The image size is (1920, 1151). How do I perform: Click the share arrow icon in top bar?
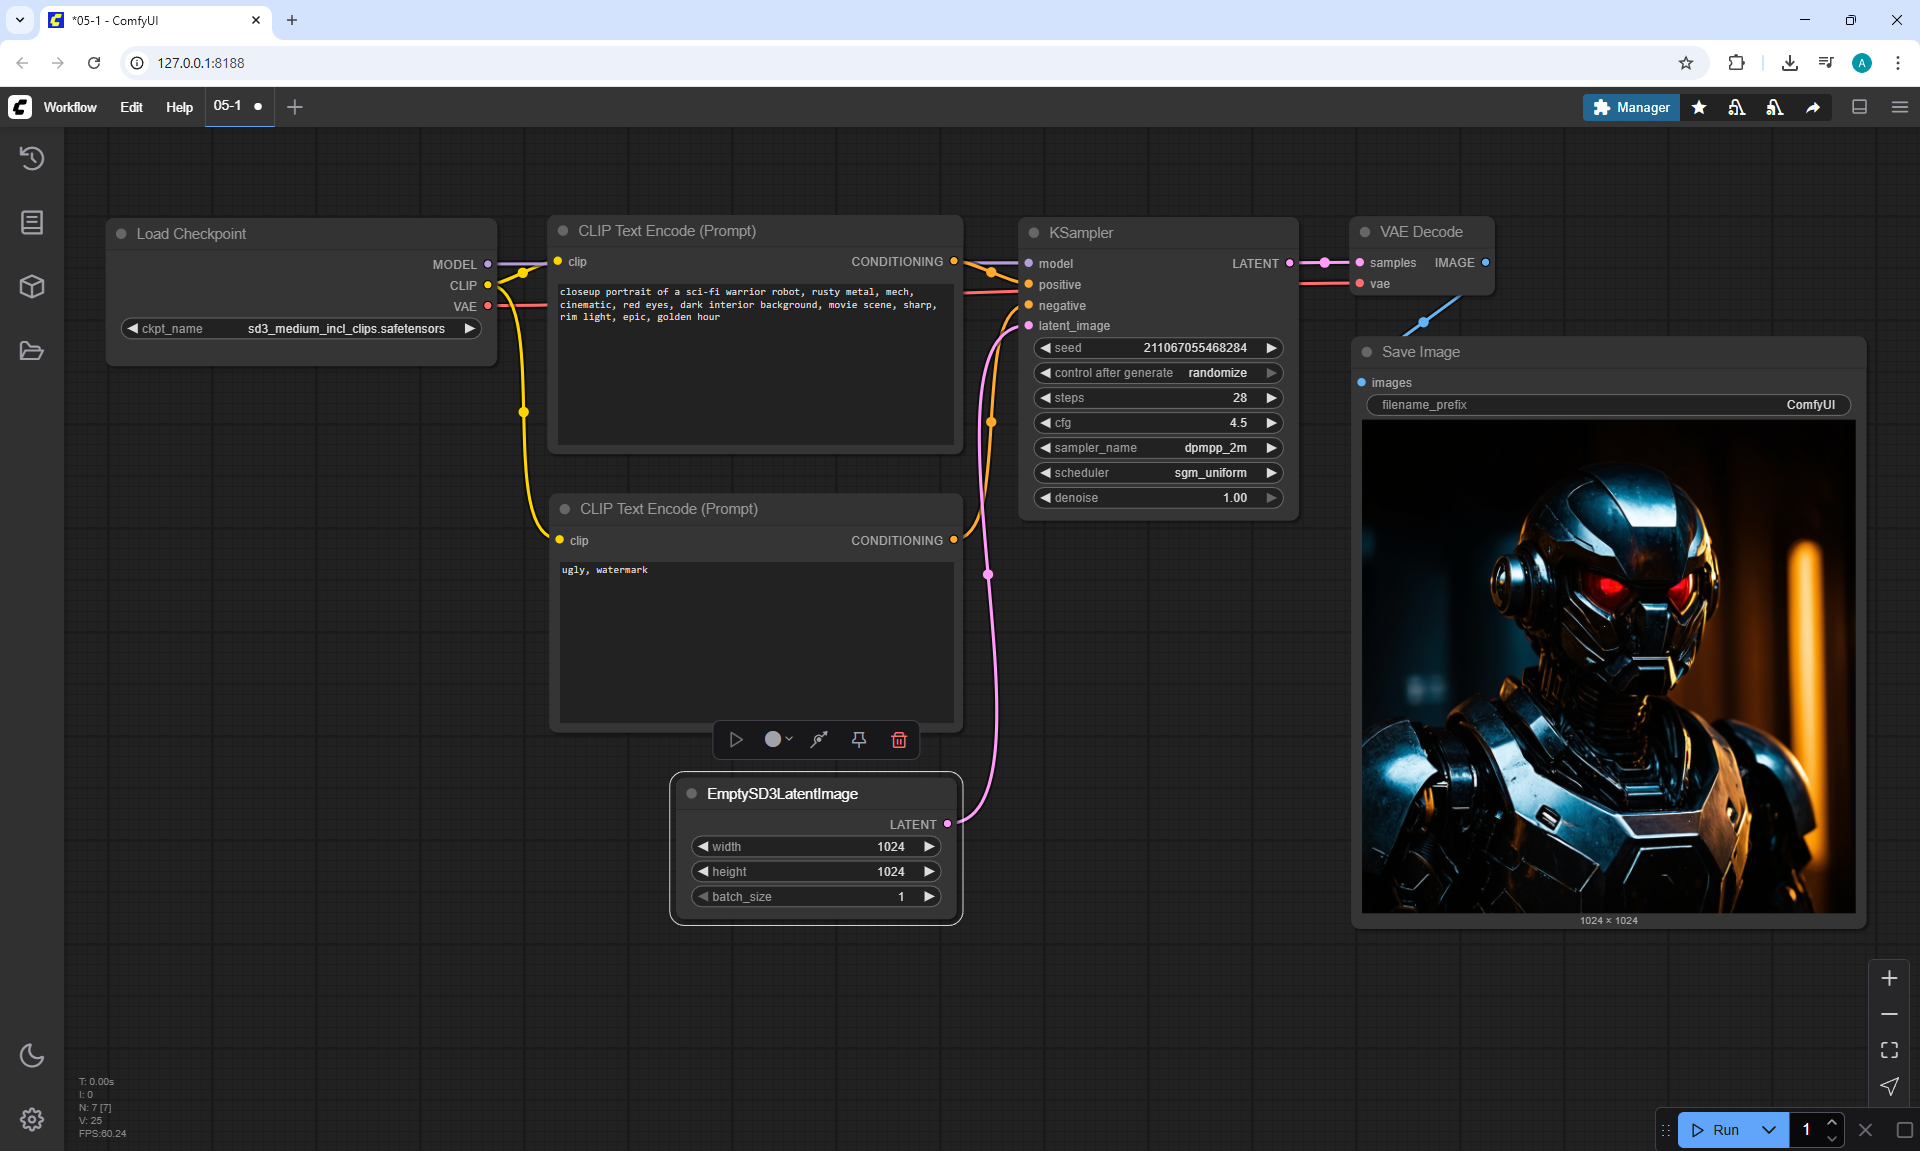coord(1813,107)
